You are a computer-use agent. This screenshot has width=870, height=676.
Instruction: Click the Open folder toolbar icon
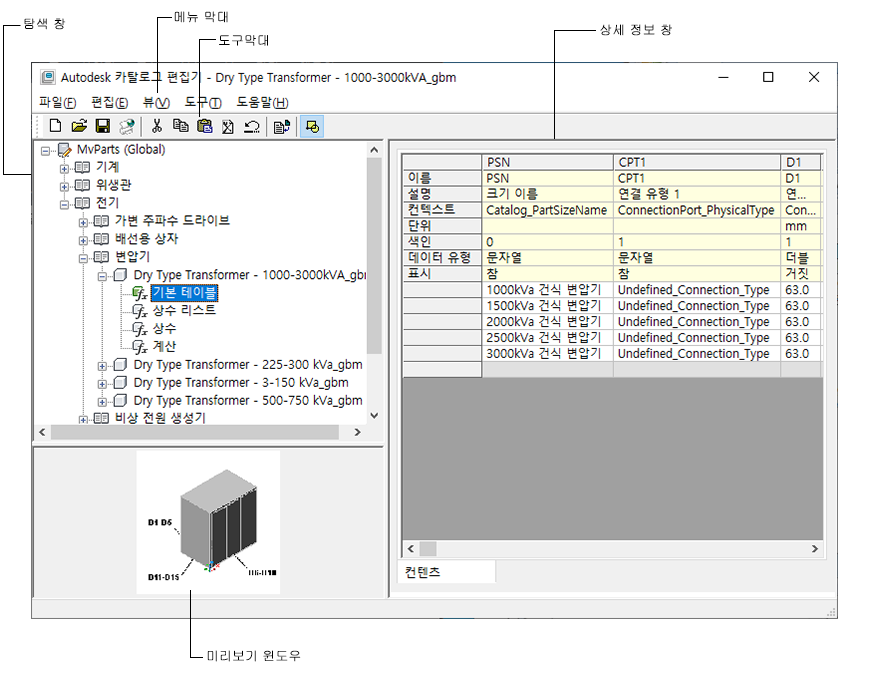[79, 126]
